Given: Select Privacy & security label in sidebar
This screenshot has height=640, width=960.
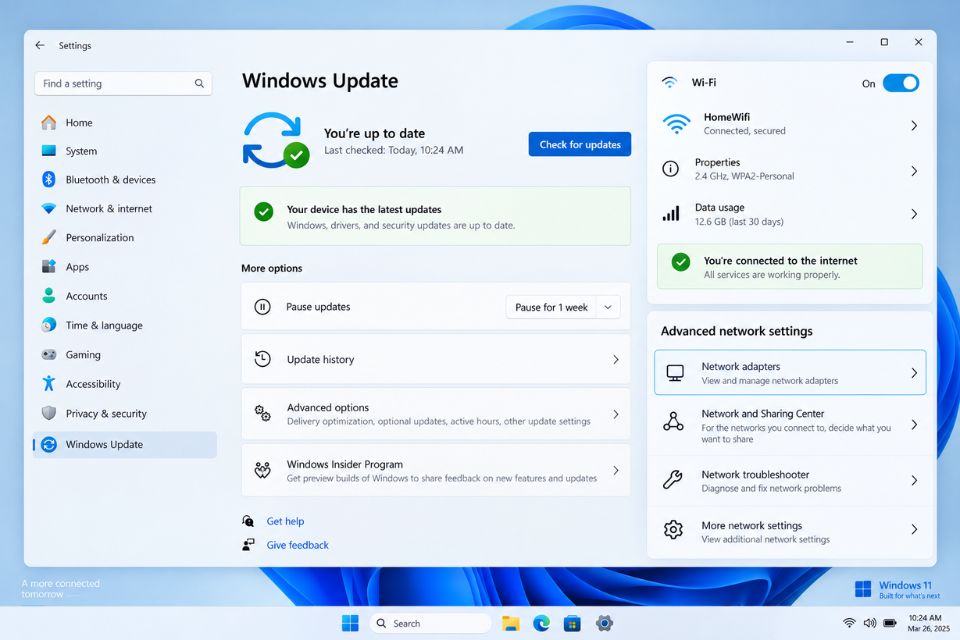Looking at the screenshot, I should [106, 413].
